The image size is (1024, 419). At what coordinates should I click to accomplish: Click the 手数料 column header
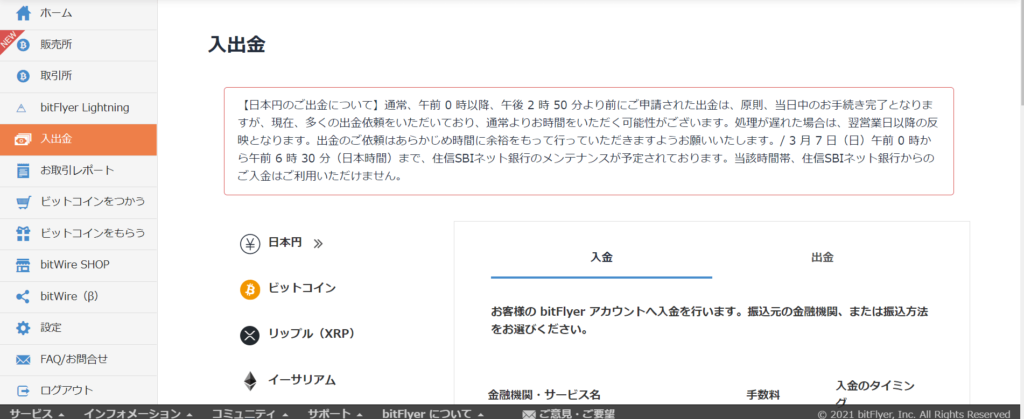pyautogui.click(x=763, y=395)
